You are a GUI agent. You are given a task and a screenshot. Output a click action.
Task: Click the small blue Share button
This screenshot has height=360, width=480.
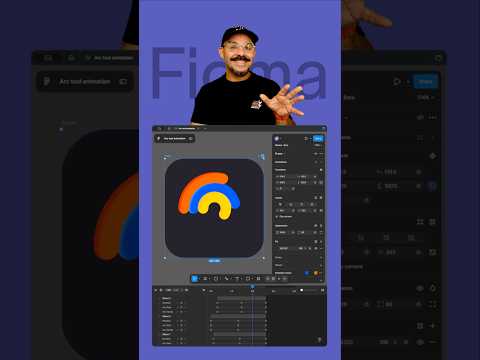(318, 138)
